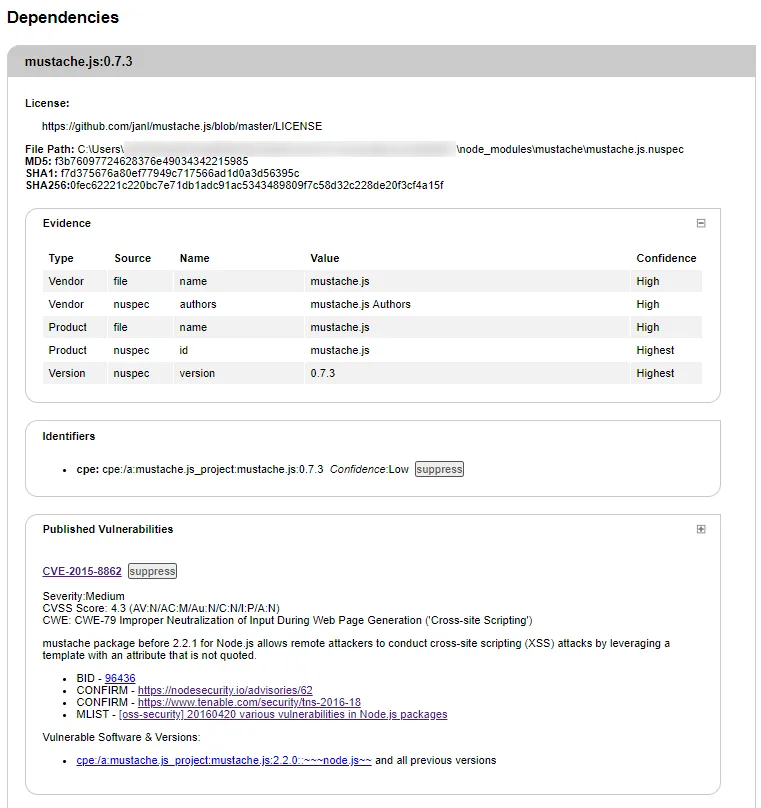
Task: Open the nodesecurity.io advisories link
Action: pyautogui.click(x=225, y=690)
